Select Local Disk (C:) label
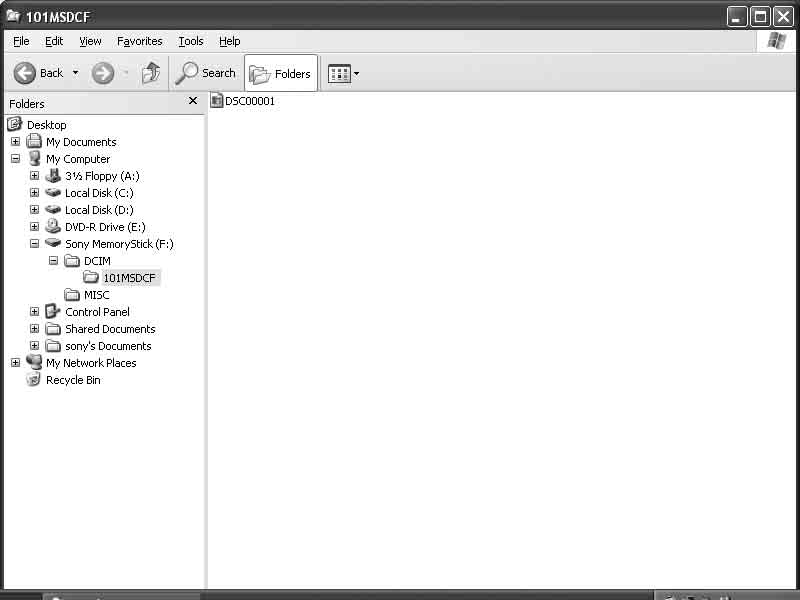 99,193
